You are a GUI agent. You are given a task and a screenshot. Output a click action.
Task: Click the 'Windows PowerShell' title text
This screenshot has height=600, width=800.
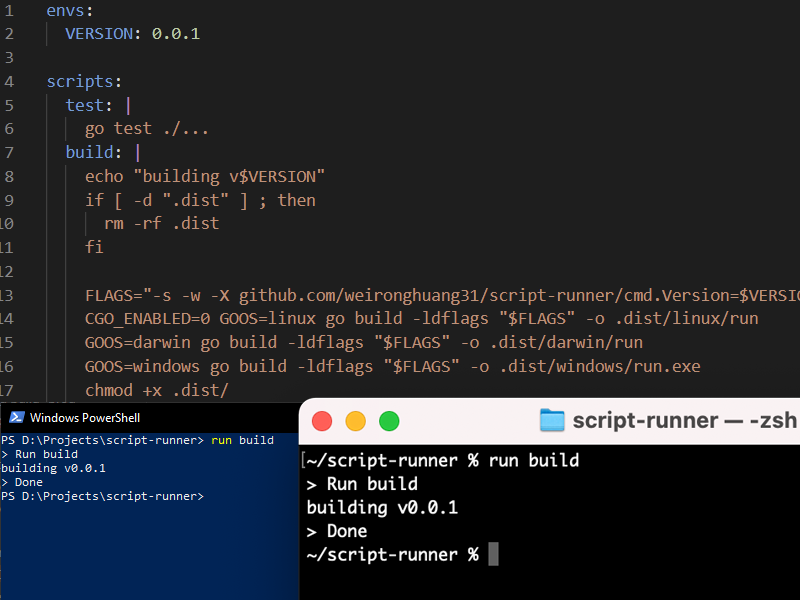click(x=85, y=418)
